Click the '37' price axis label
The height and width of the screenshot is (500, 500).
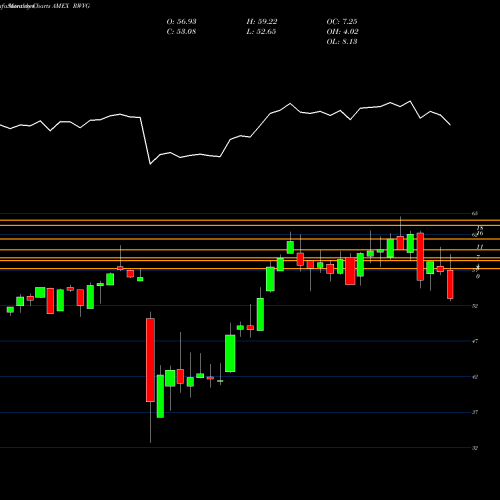[475, 412]
